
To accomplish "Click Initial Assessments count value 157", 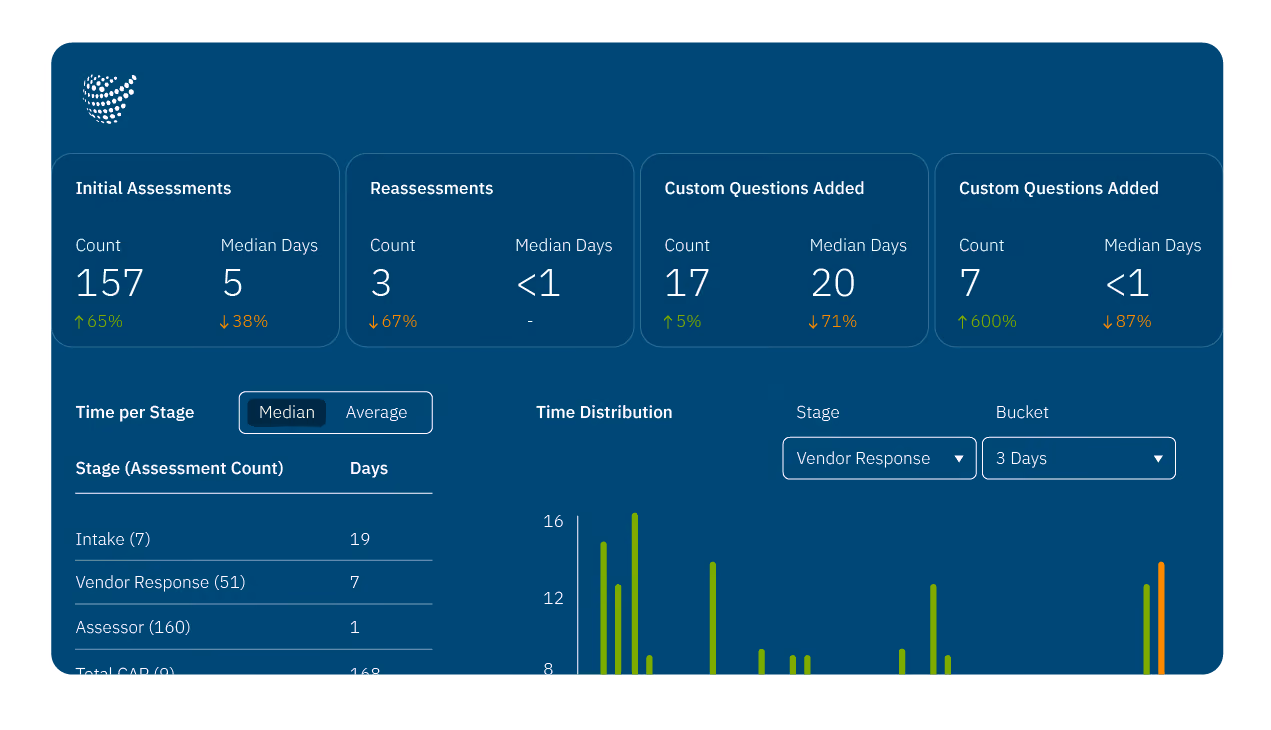I will point(110,283).
